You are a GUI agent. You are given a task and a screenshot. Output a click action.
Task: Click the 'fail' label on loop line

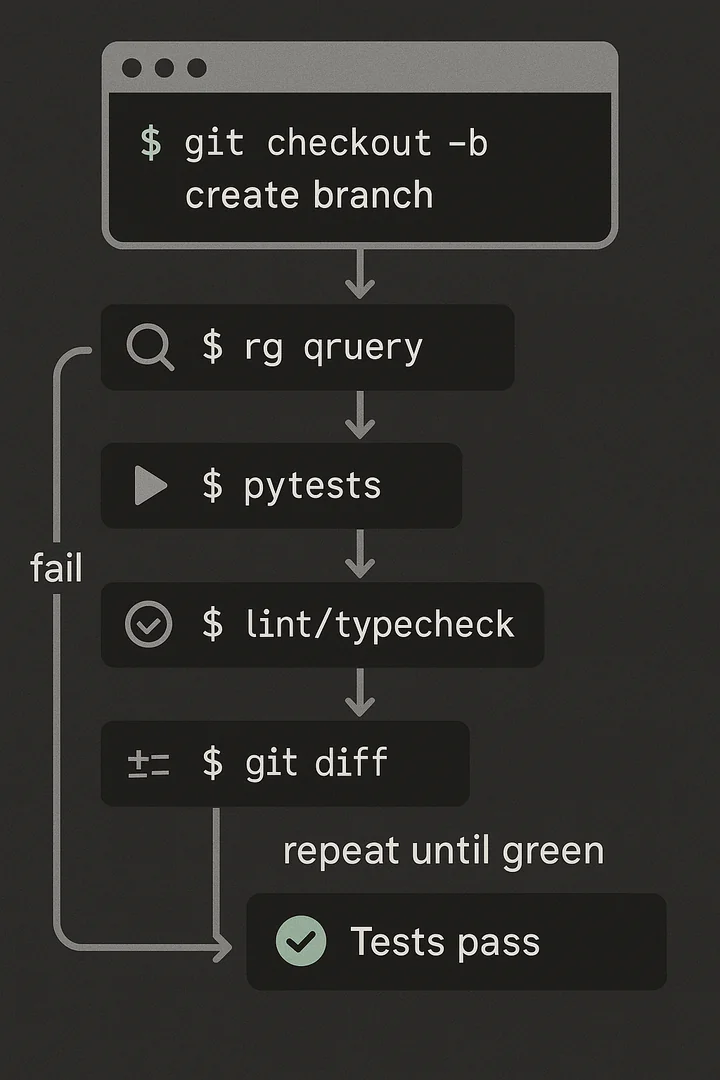click(x=56, y=568)
